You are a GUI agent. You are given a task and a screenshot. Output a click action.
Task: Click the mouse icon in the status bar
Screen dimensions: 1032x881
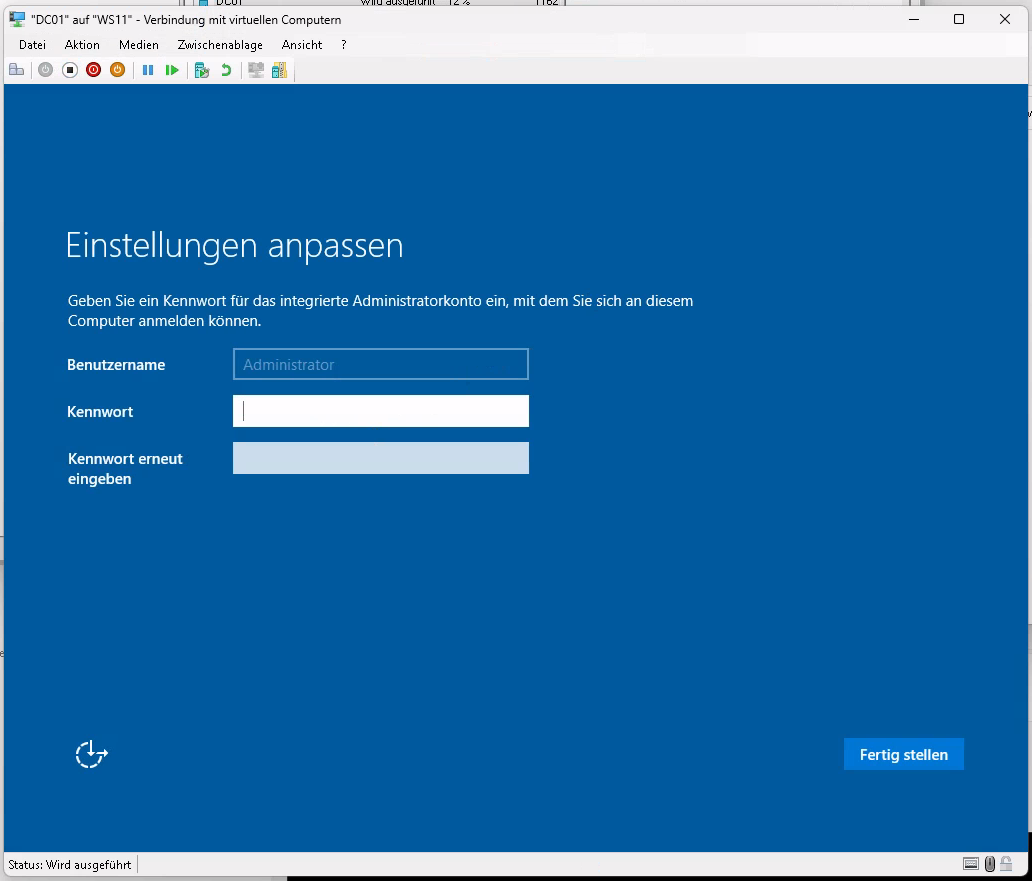[x=989, y=864]
